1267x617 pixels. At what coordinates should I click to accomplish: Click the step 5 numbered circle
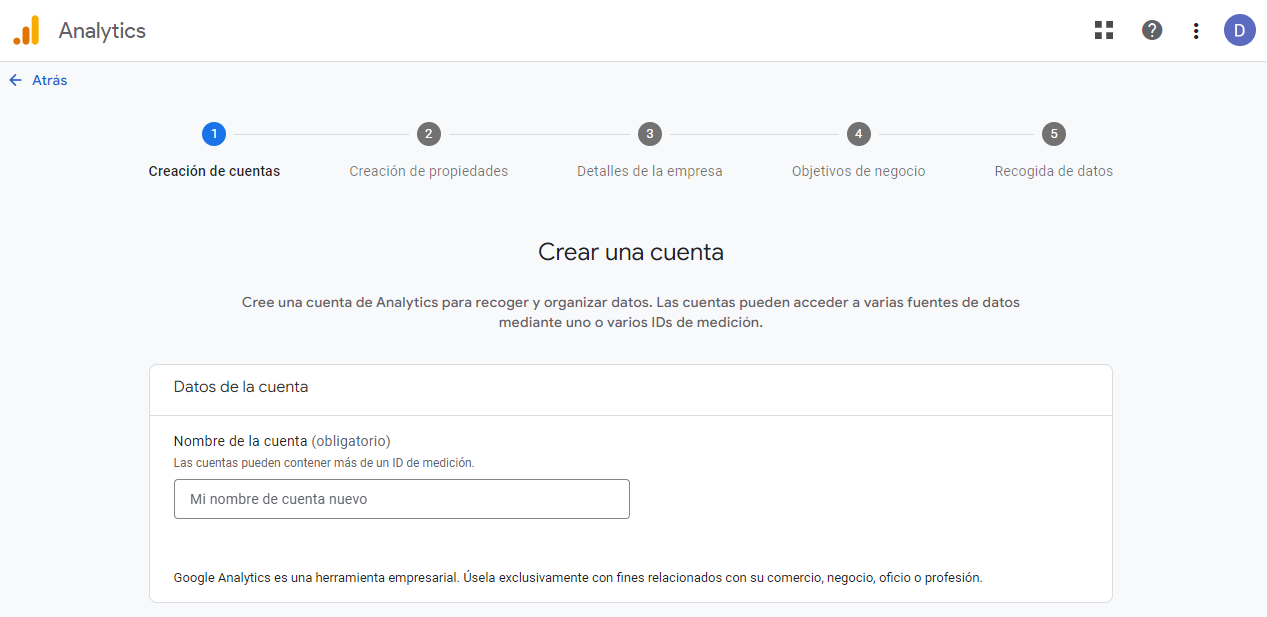[x=1053, y=133]
